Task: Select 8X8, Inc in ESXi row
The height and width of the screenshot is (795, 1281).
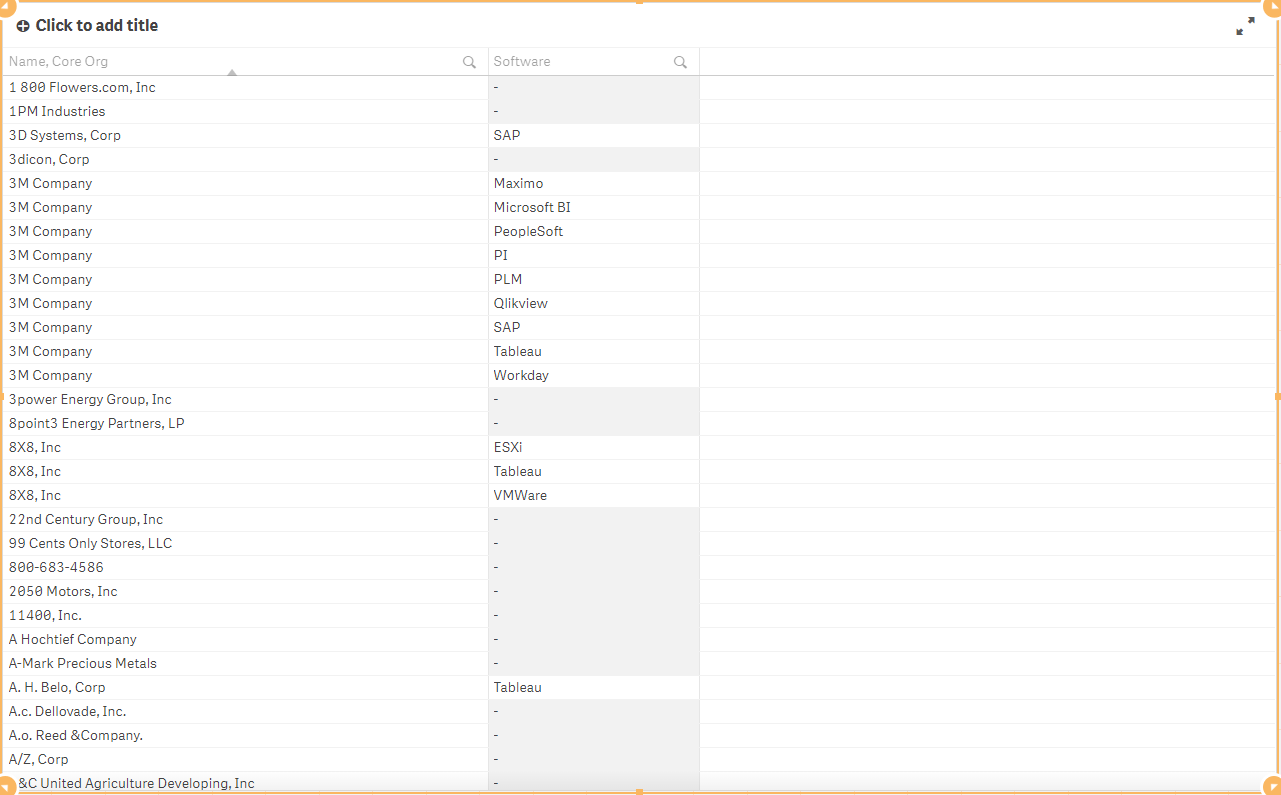Action: [x=245, y=447]
